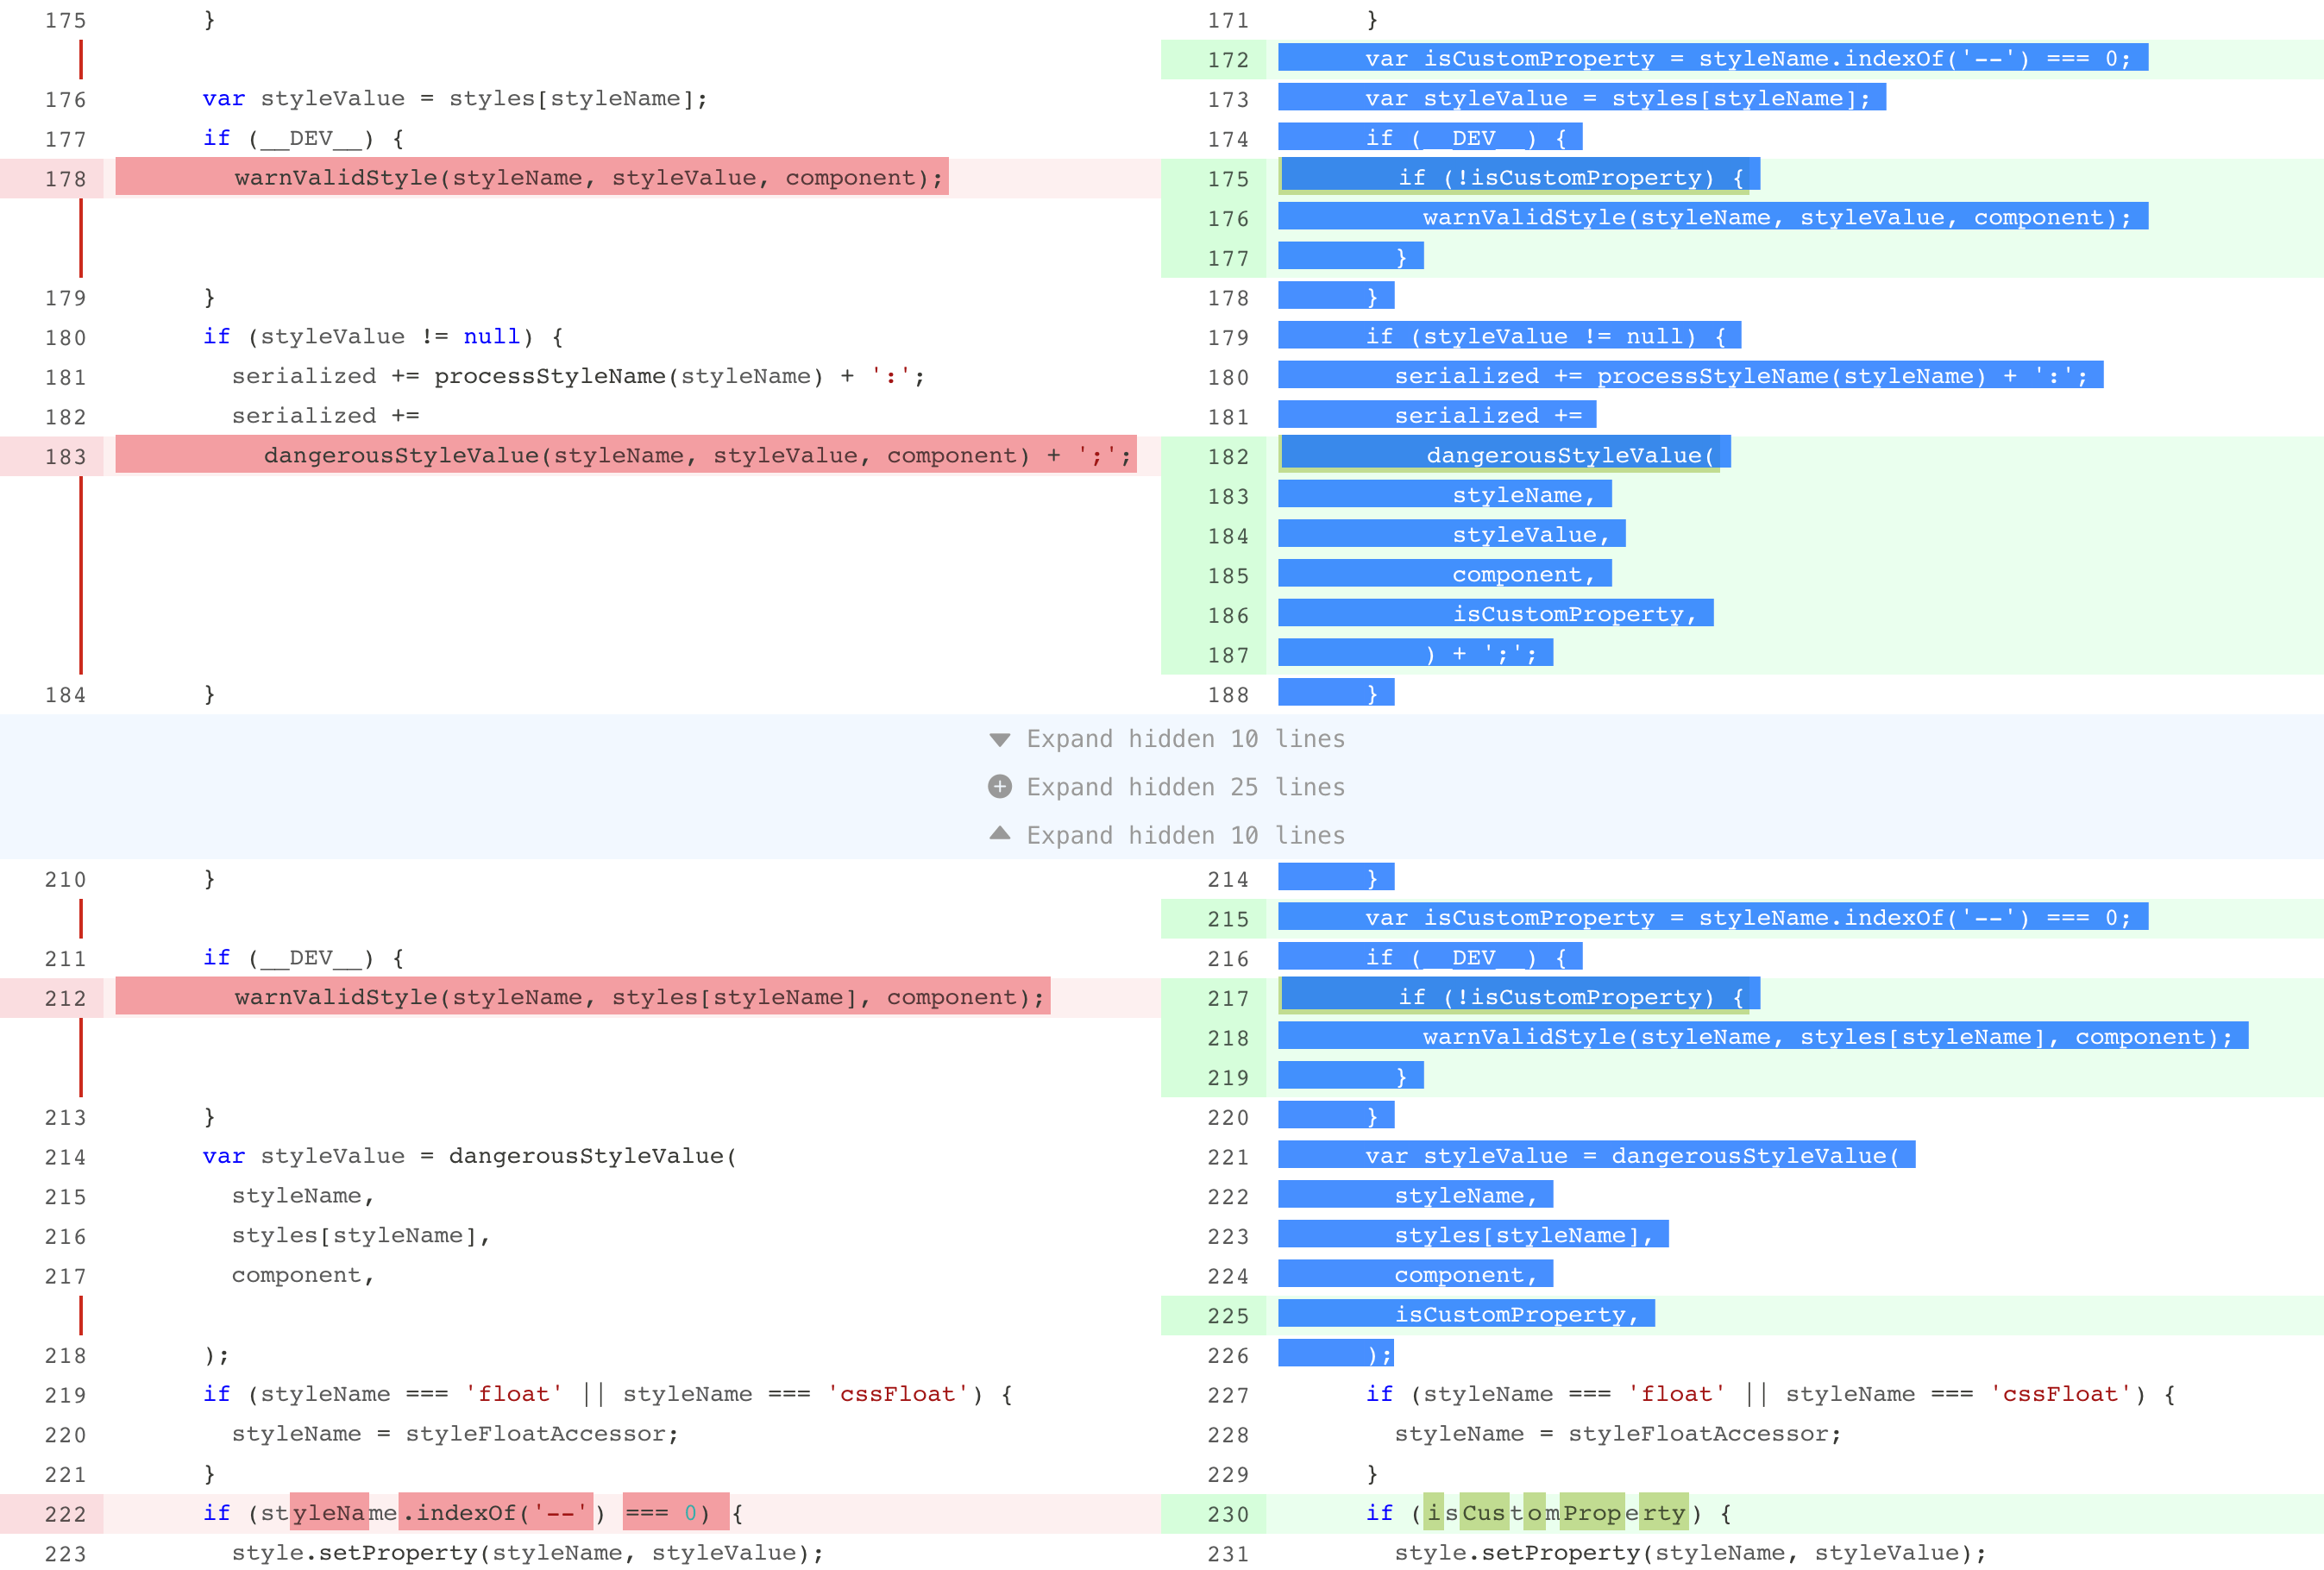
Task: Expand the hidden 10 lines downward arrow icon
Action: tap(1000, 739)
